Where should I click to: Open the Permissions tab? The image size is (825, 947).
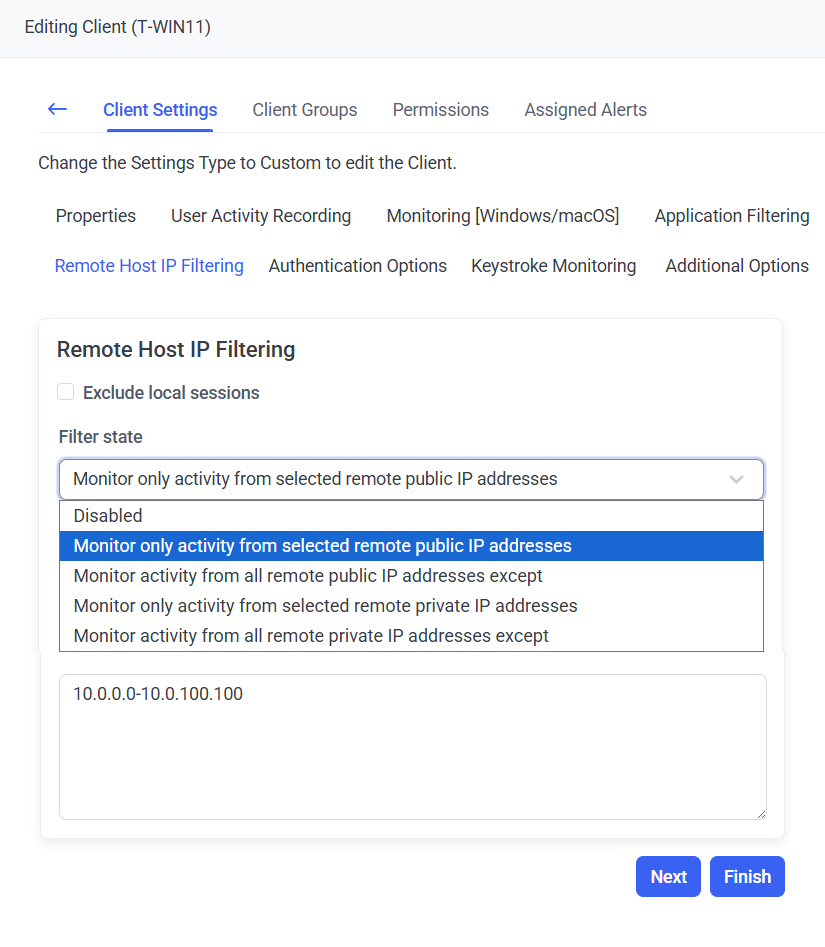click(x=440, y=110)
